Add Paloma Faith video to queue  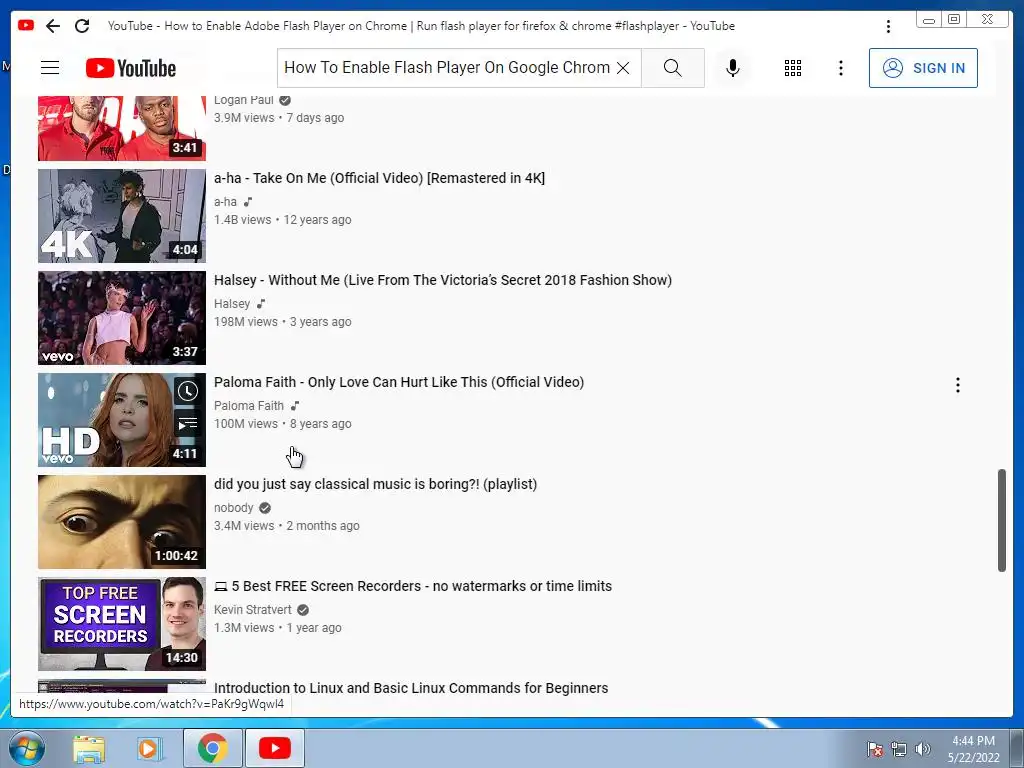[187, 425]
